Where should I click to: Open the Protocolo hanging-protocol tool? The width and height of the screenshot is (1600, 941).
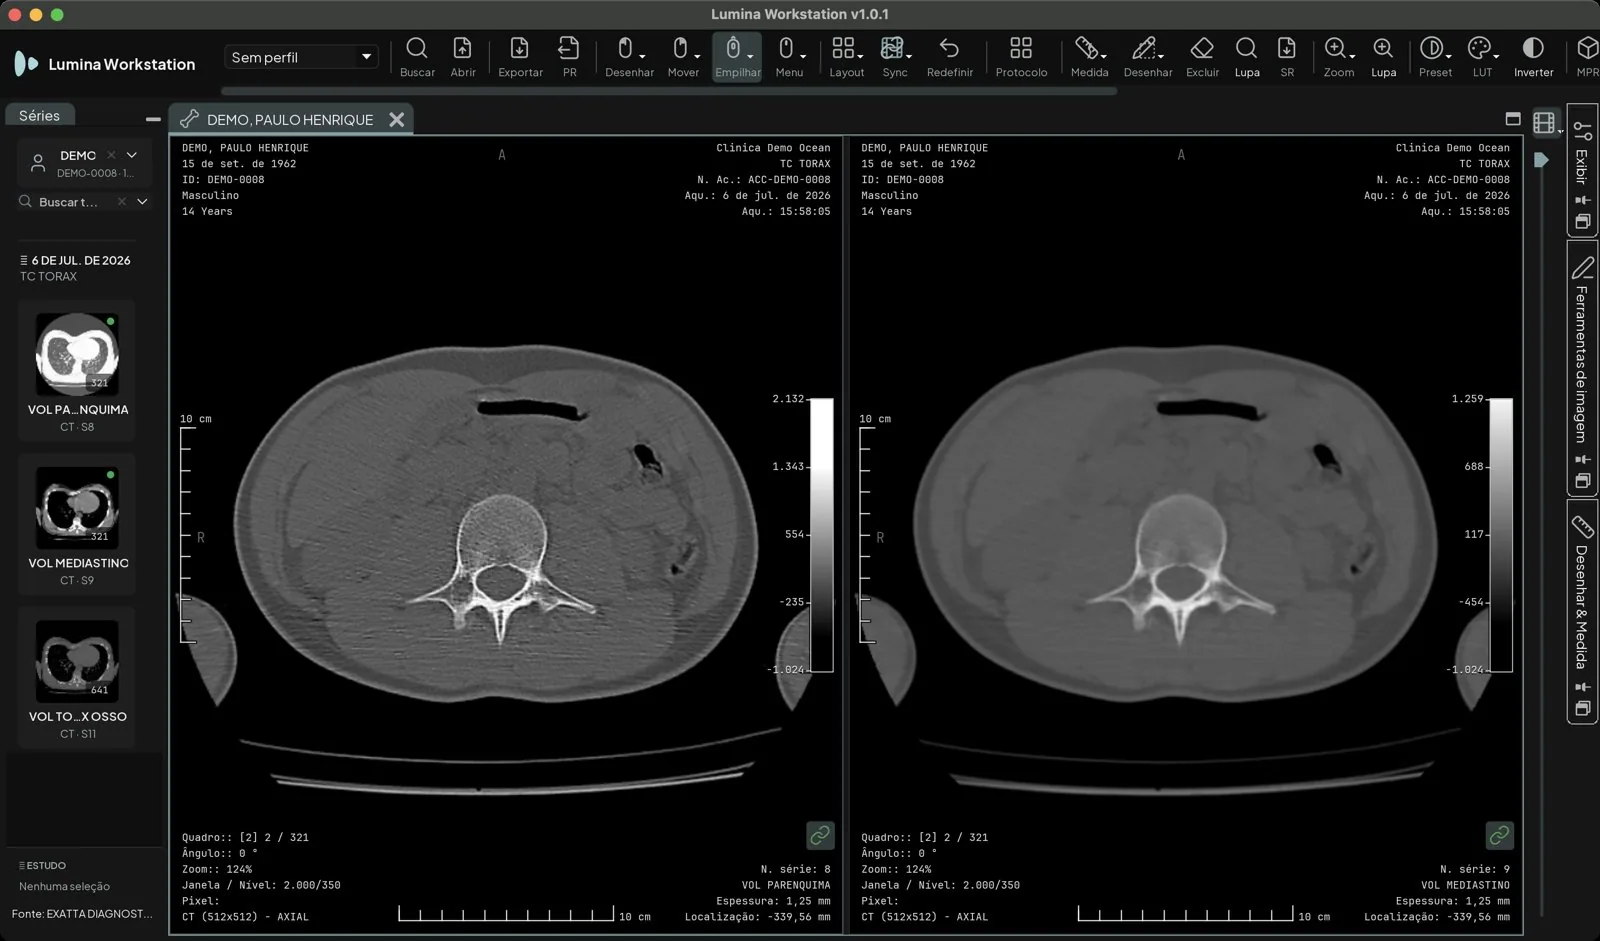point(1021,57)
